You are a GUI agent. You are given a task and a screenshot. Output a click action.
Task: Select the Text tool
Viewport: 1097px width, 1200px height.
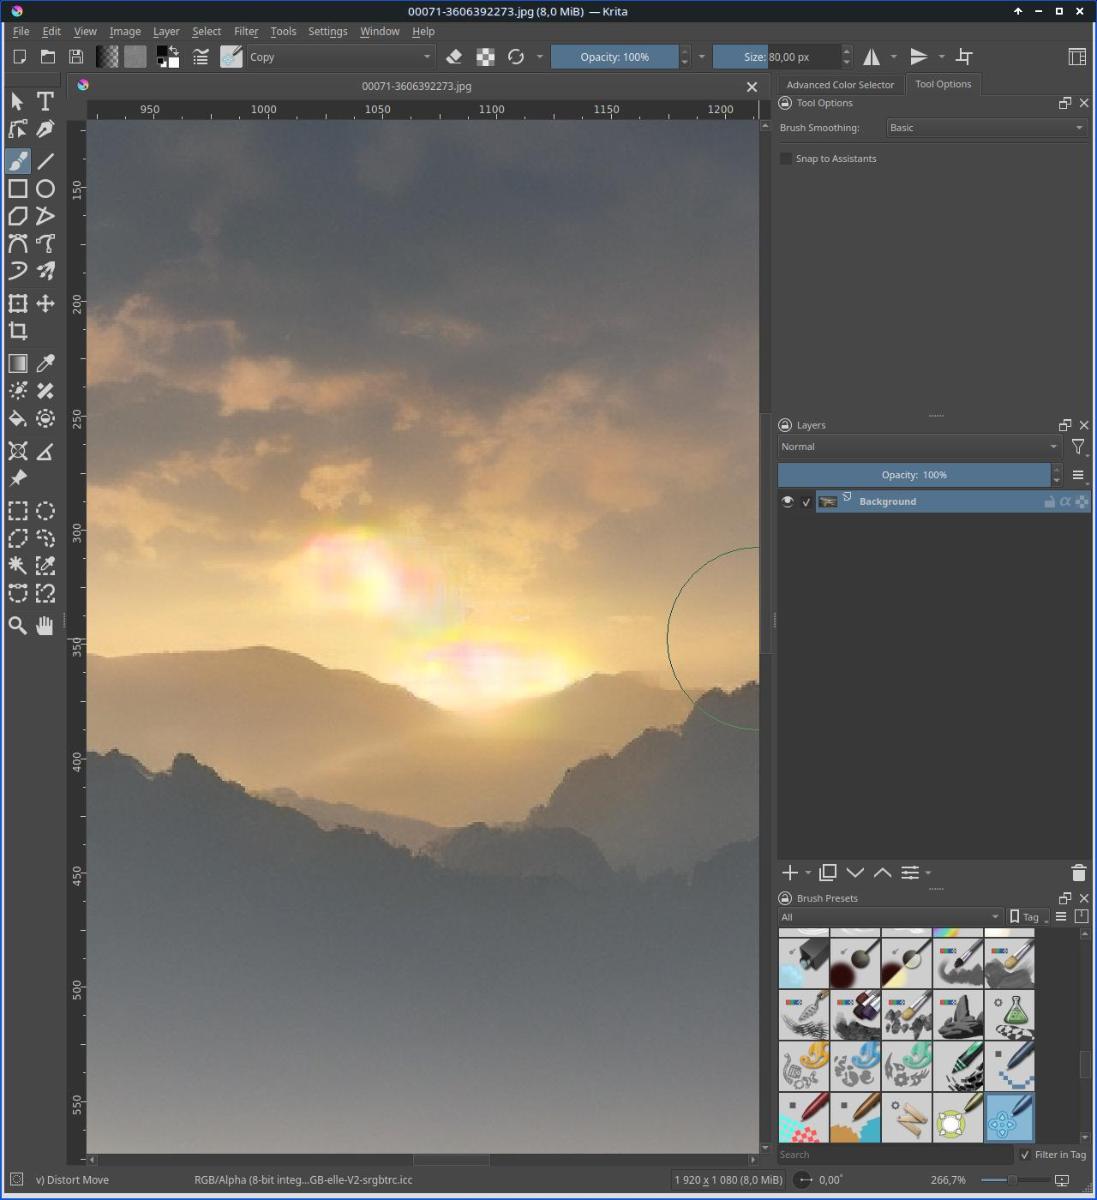click(45, 101)
